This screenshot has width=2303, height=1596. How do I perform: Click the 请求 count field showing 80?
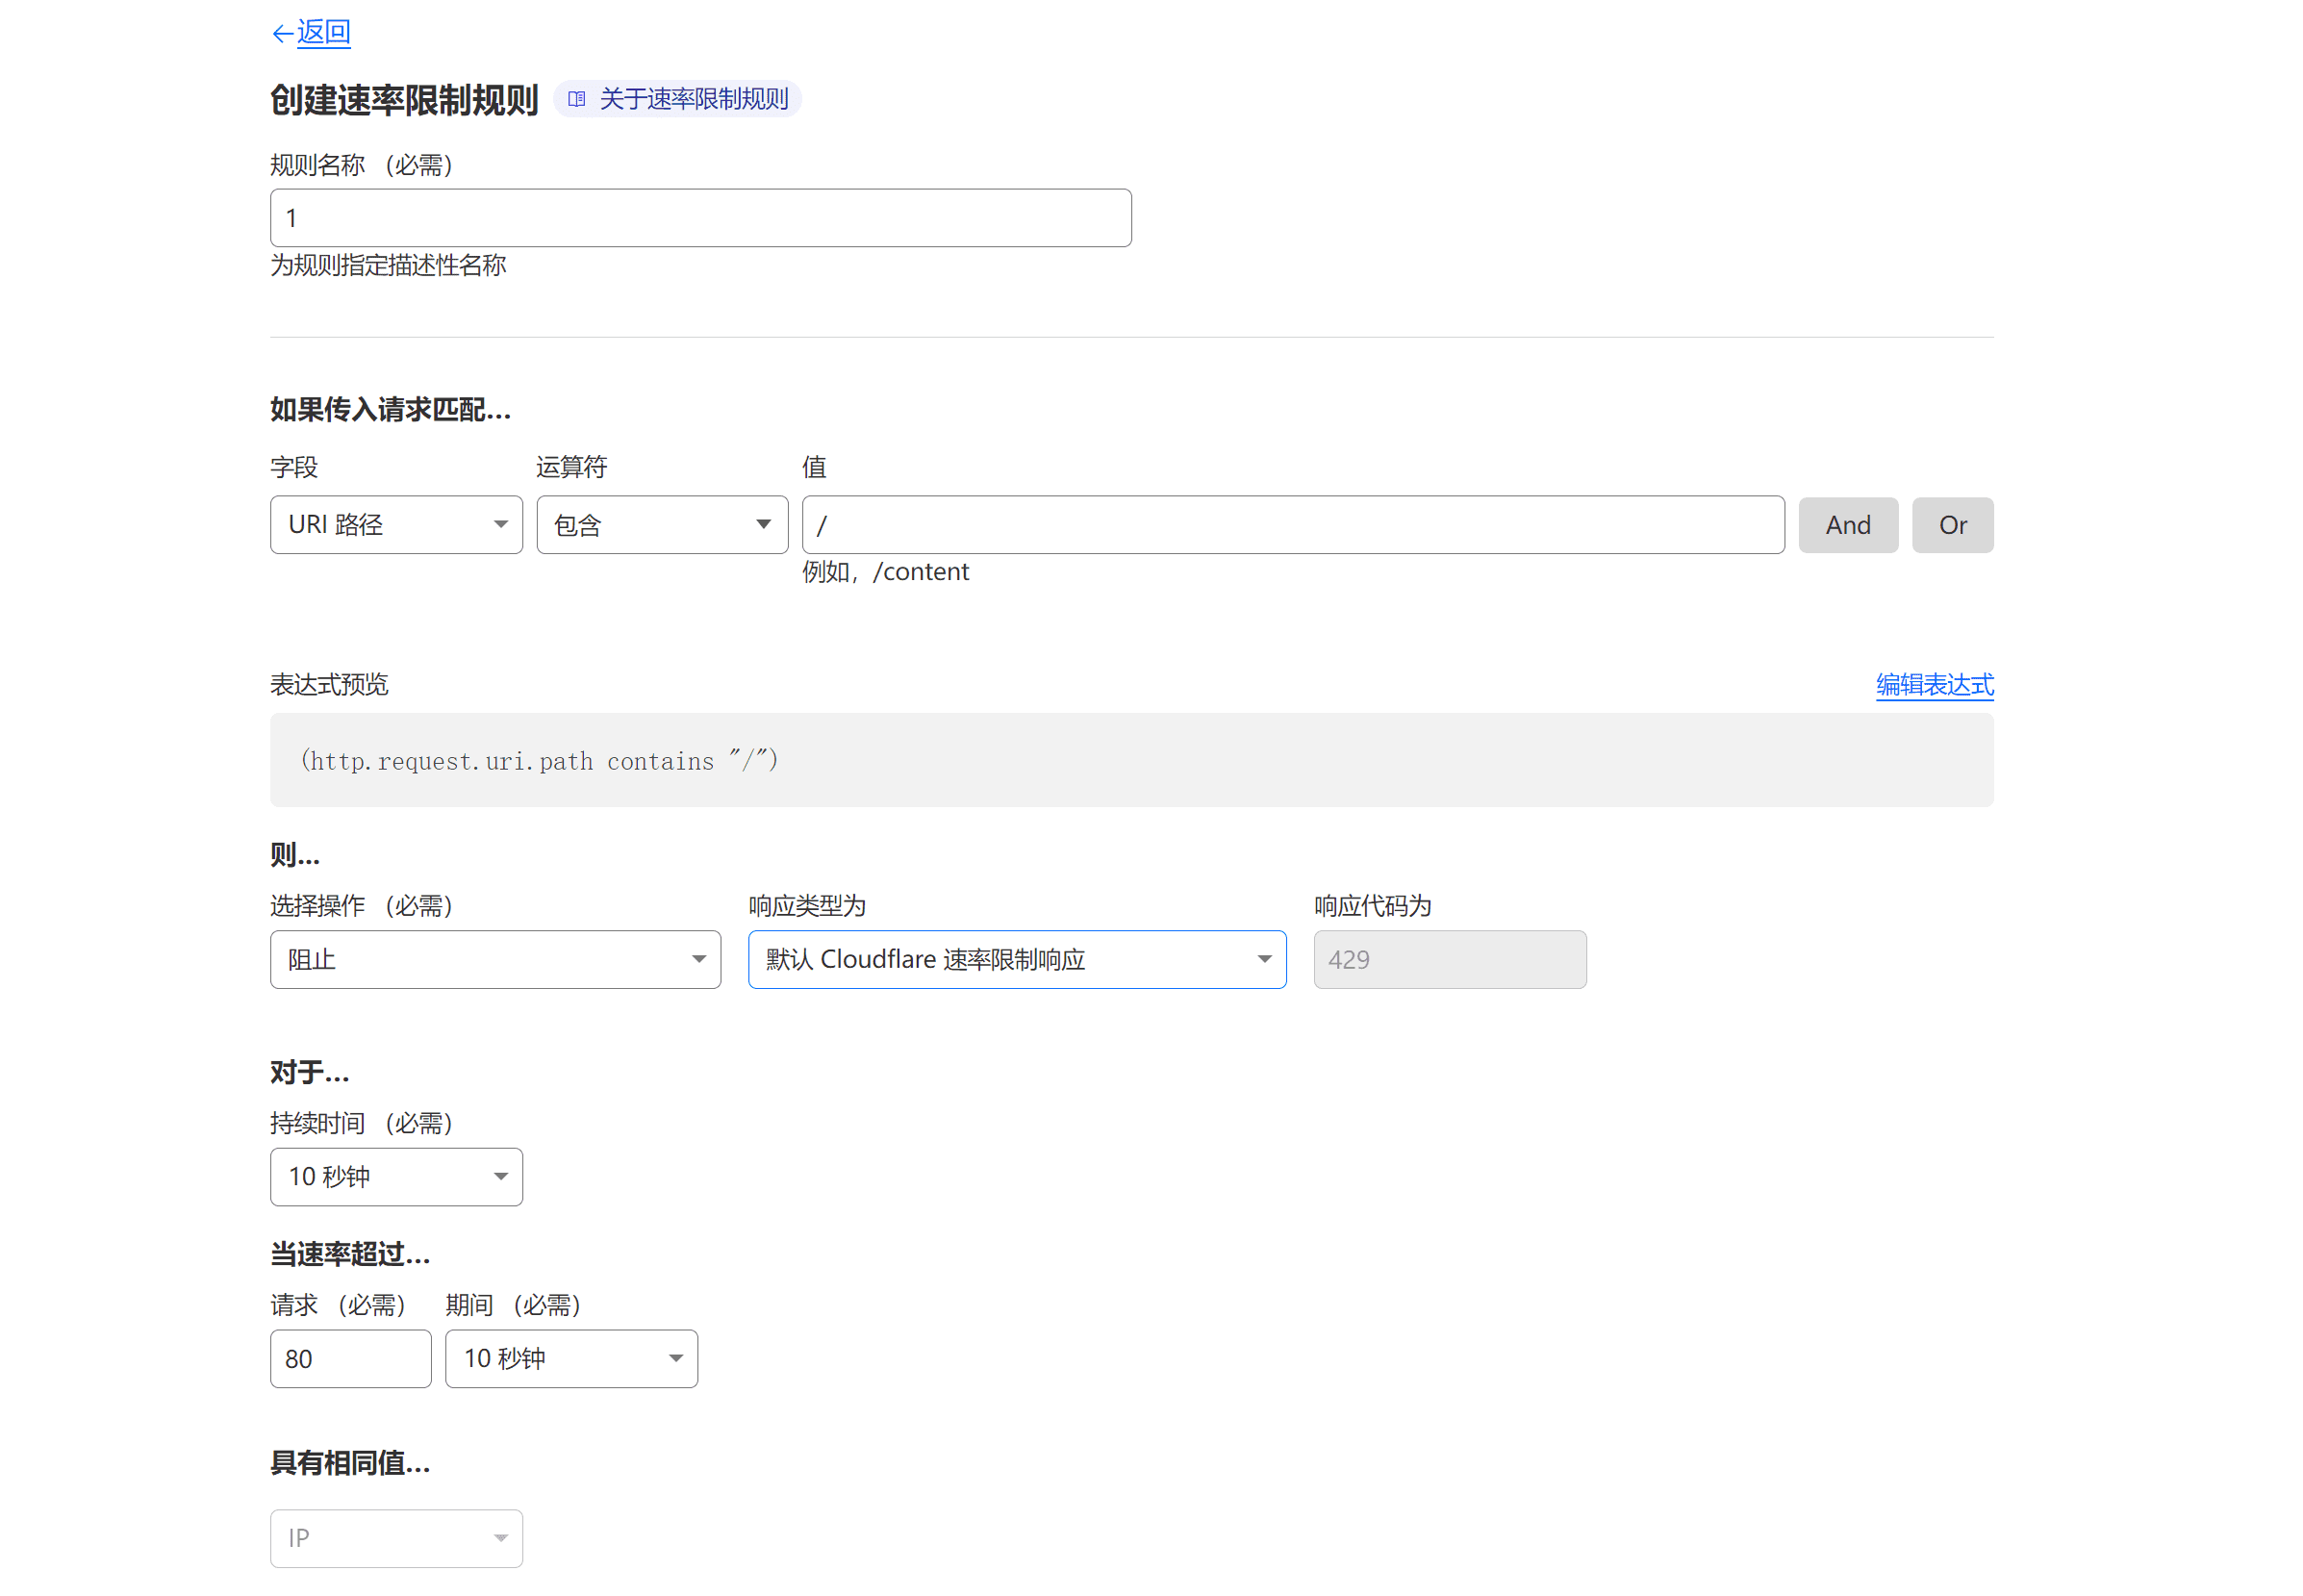click(350, 1359)
